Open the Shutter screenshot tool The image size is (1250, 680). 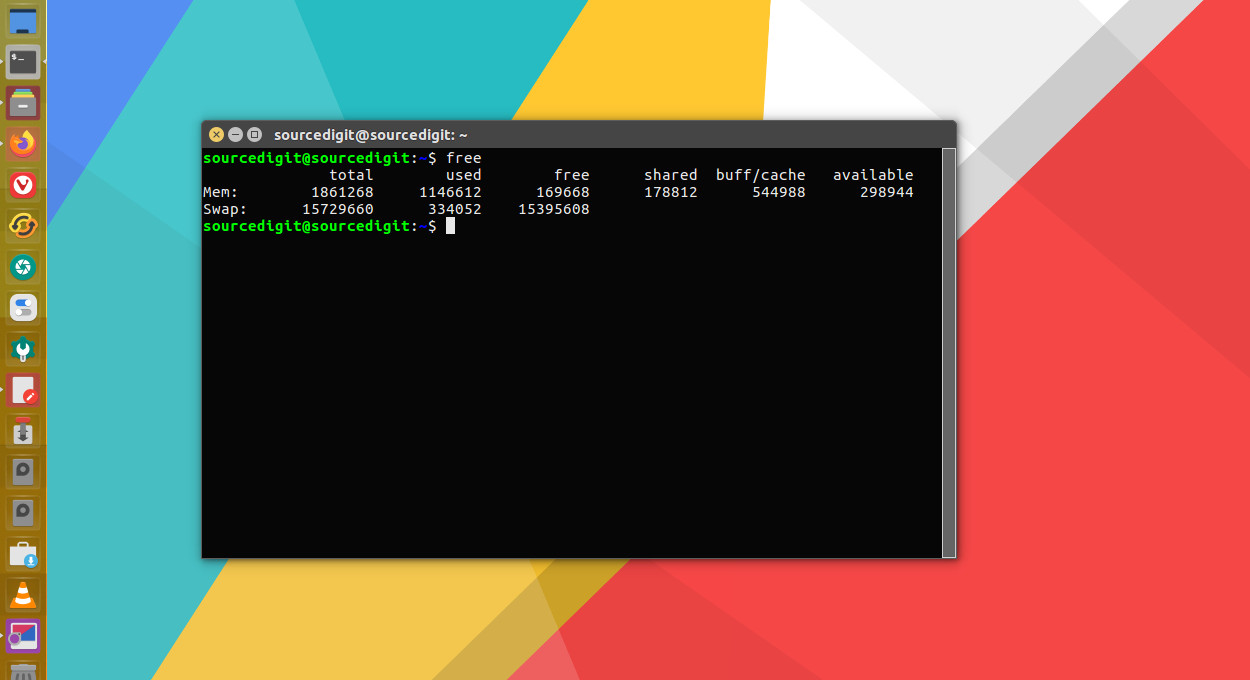pos(22,266)
